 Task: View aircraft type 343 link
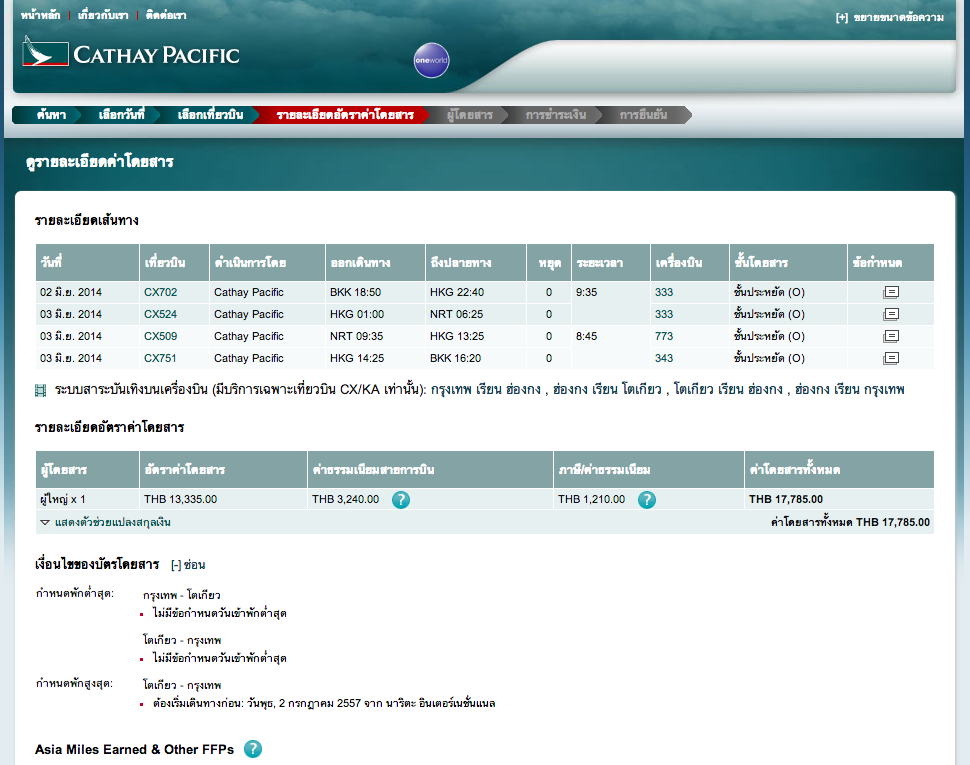point(664,358)
